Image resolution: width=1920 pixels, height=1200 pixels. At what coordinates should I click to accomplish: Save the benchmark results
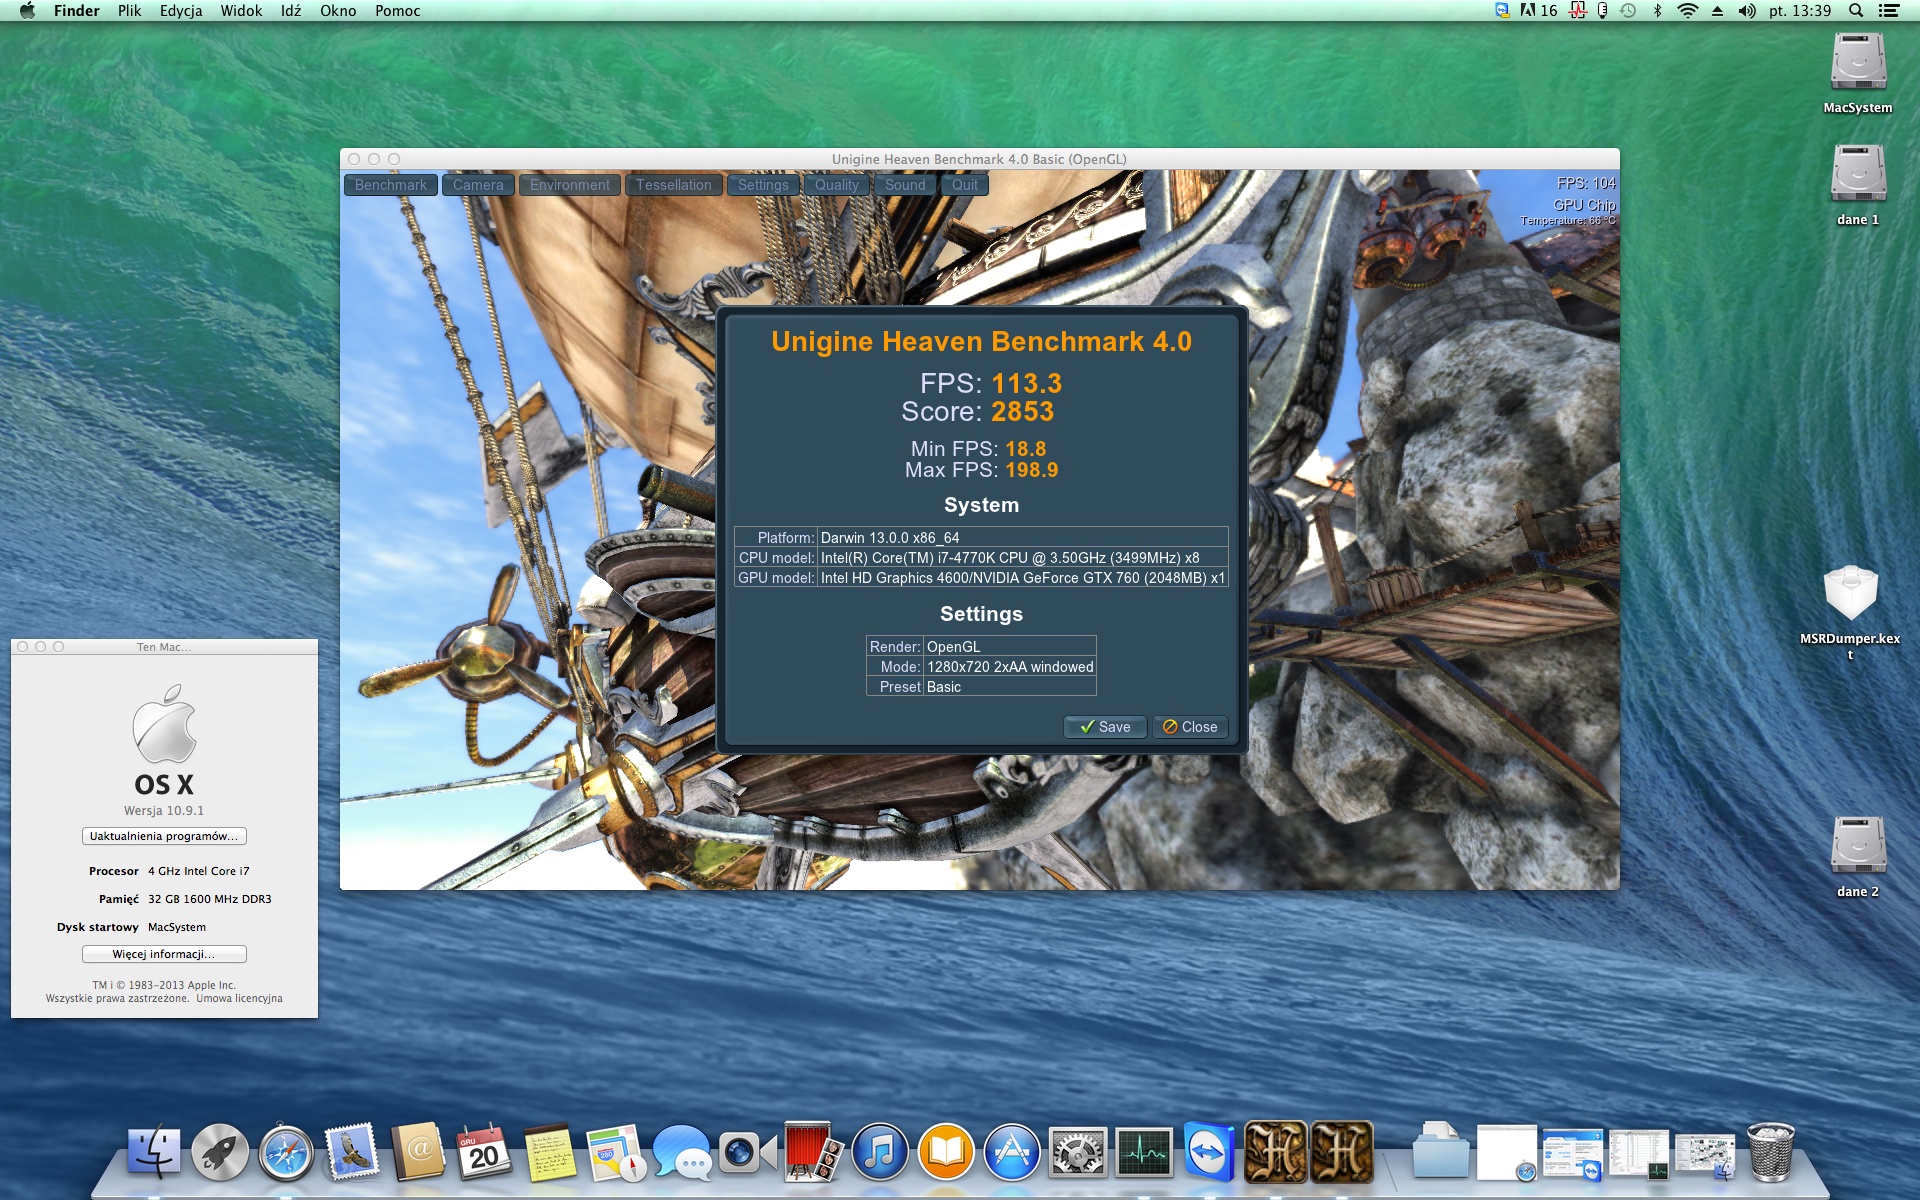point(1105,727)
